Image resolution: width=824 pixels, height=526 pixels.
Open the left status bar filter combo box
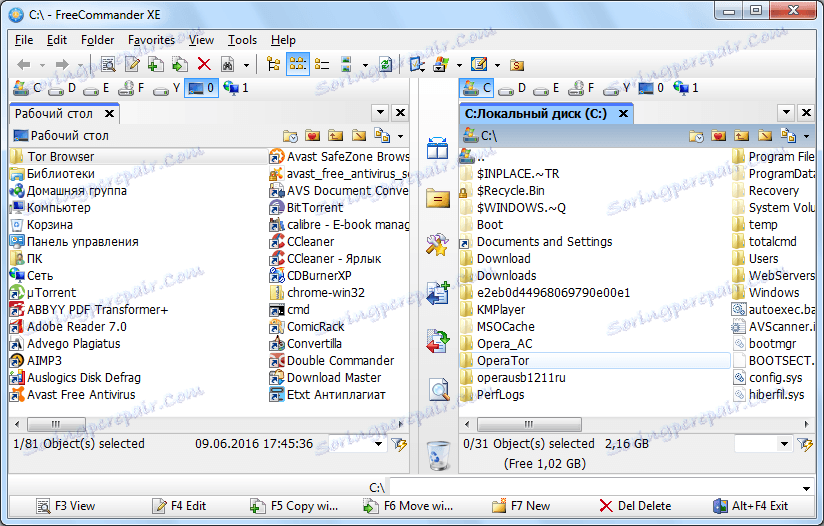tap(358, 445)
